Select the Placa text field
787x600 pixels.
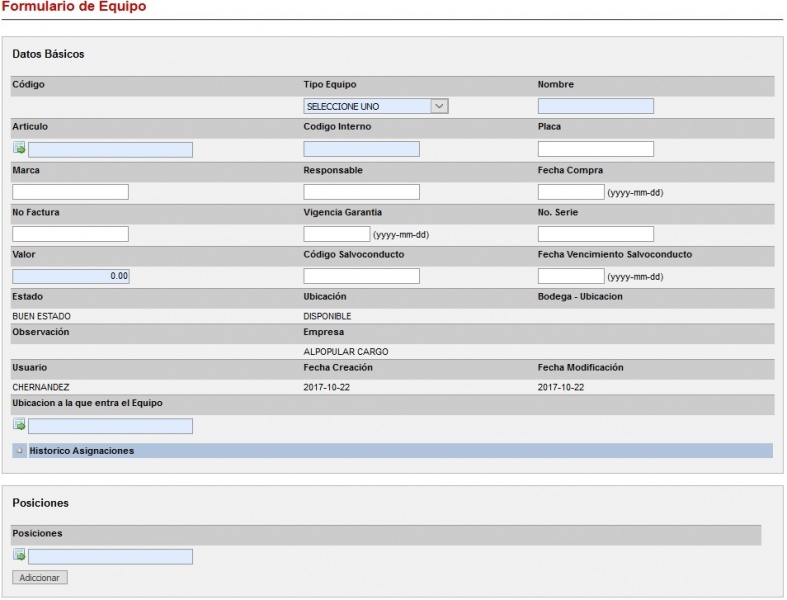coord(595,149)
